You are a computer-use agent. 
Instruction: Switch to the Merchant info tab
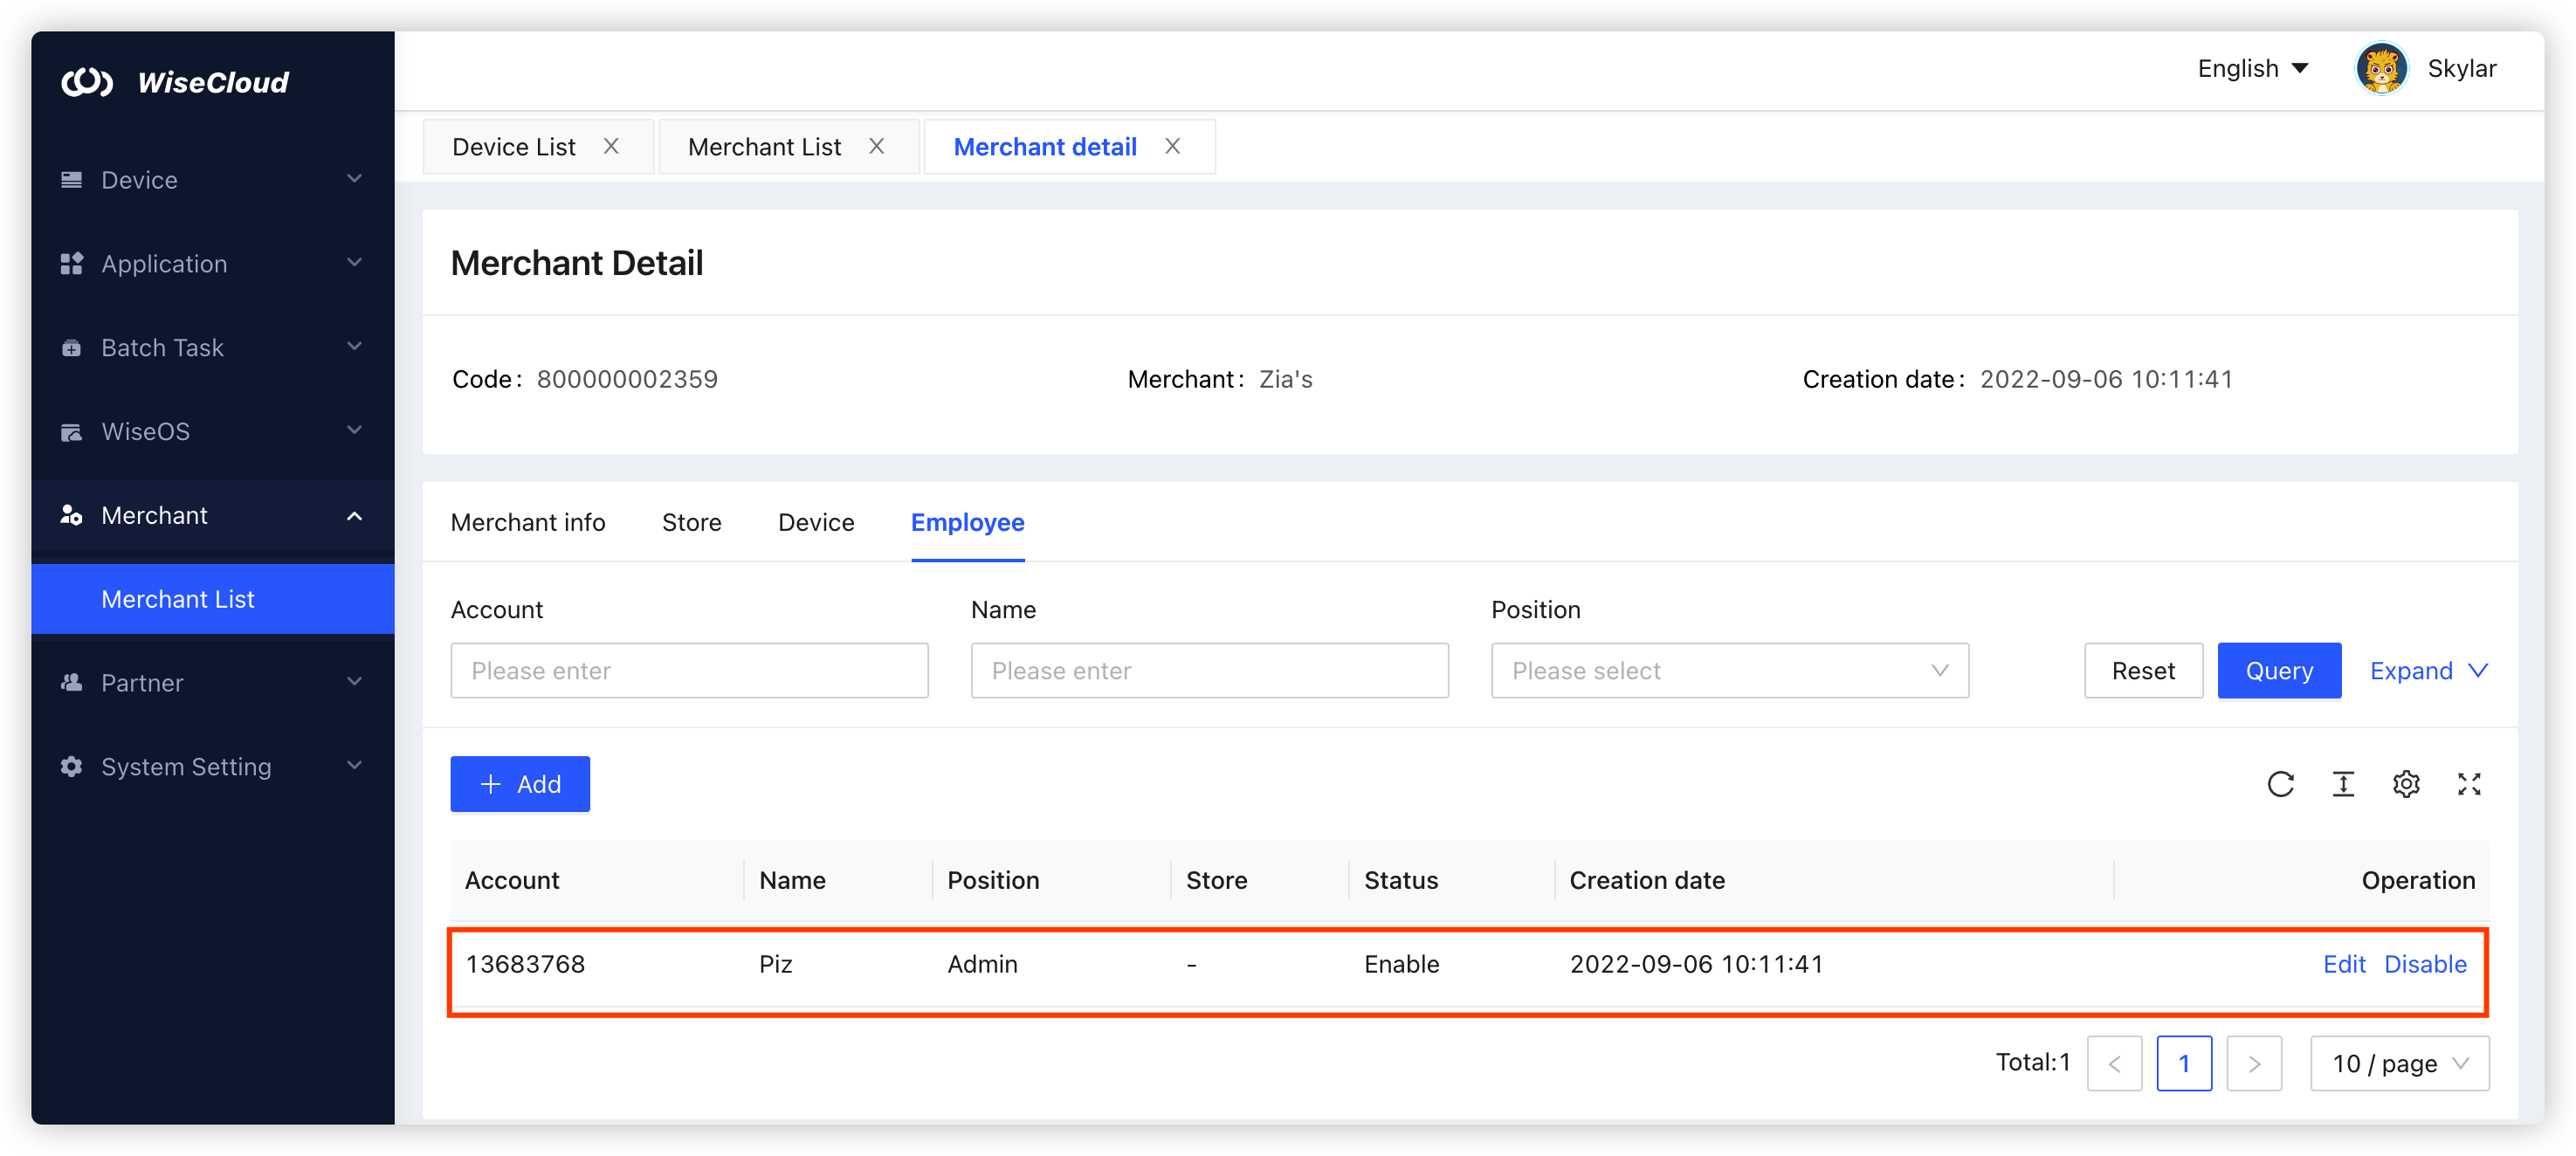click(x=528, y=522)
